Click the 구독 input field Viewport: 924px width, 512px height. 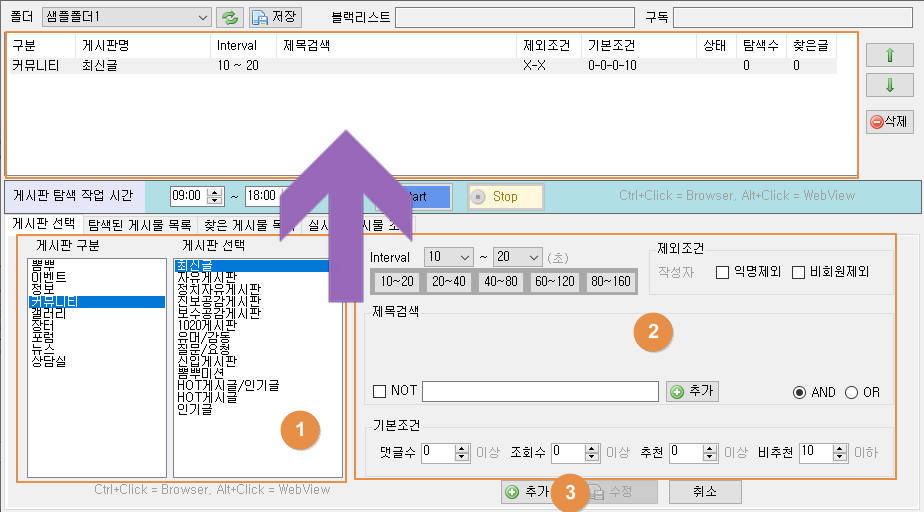[x=793, y=18]
